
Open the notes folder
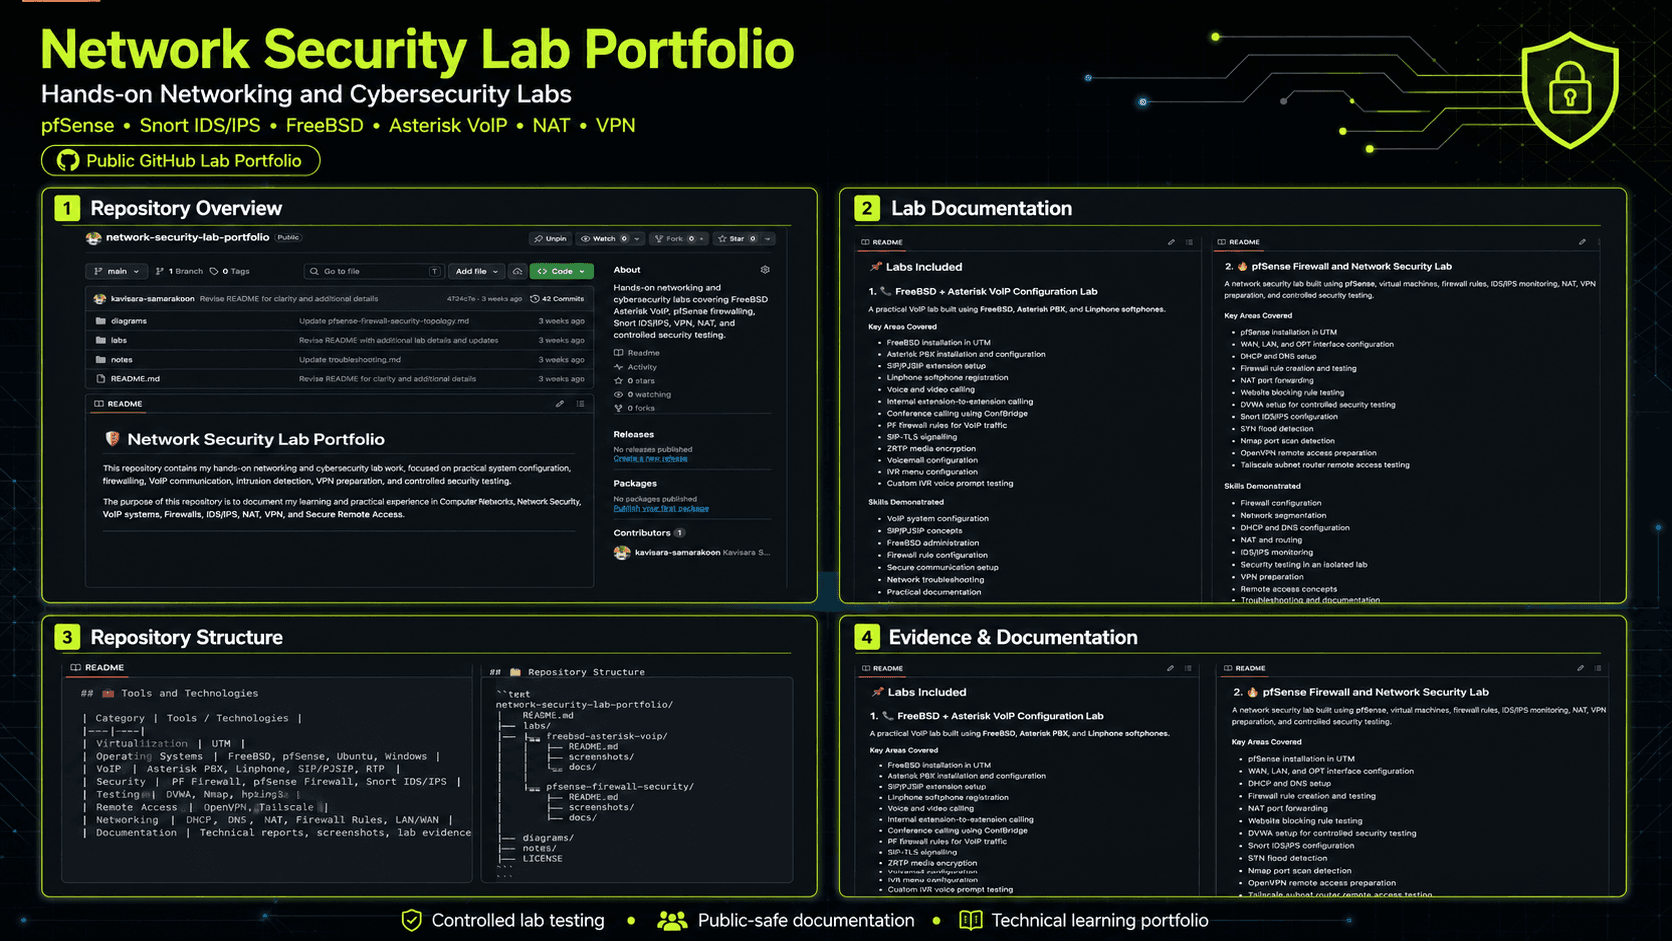click(x=122, y=360)
